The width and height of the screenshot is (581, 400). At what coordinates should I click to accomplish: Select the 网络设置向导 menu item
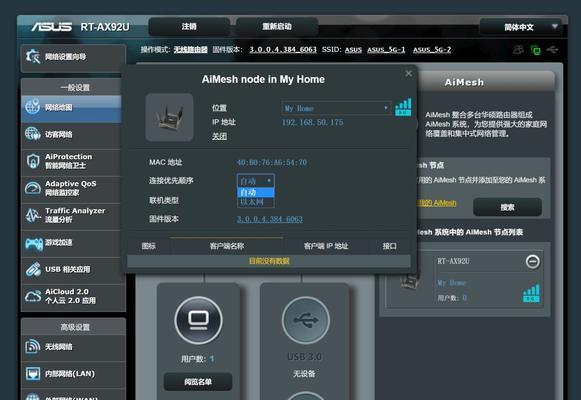[73, 57]
